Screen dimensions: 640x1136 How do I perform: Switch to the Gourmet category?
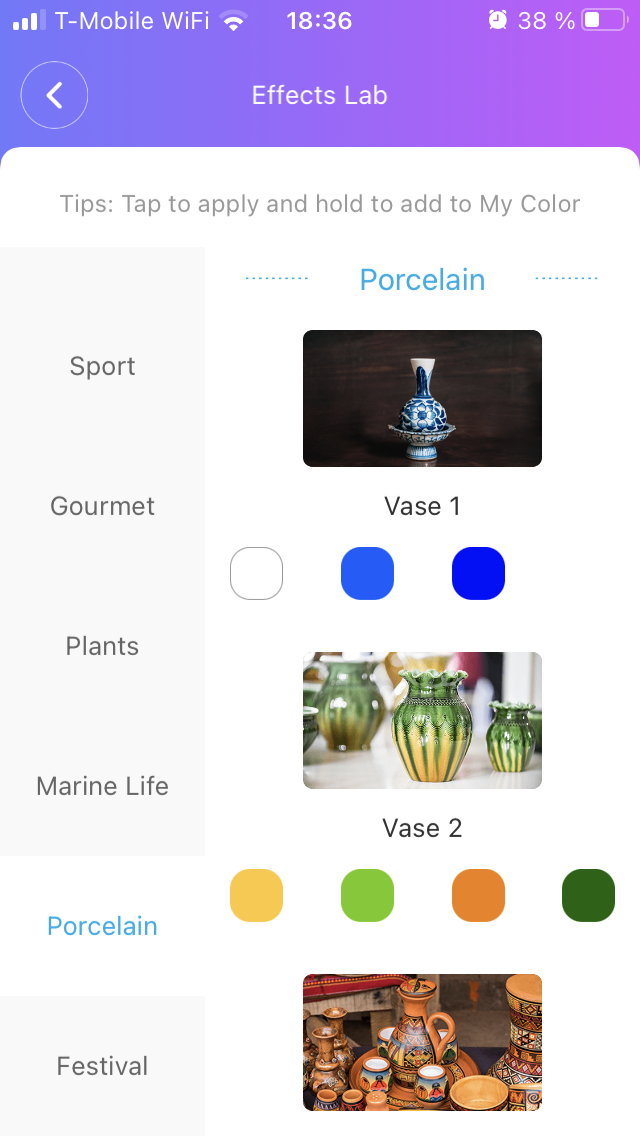tap(102, 506)
